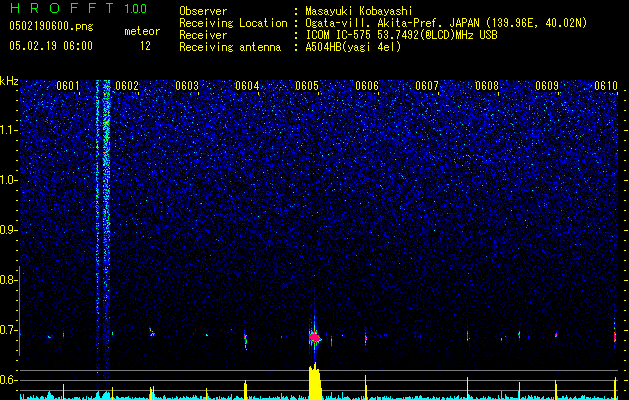
Task: Click the large pink meteor echo at 0605
Action: (315, 338)
